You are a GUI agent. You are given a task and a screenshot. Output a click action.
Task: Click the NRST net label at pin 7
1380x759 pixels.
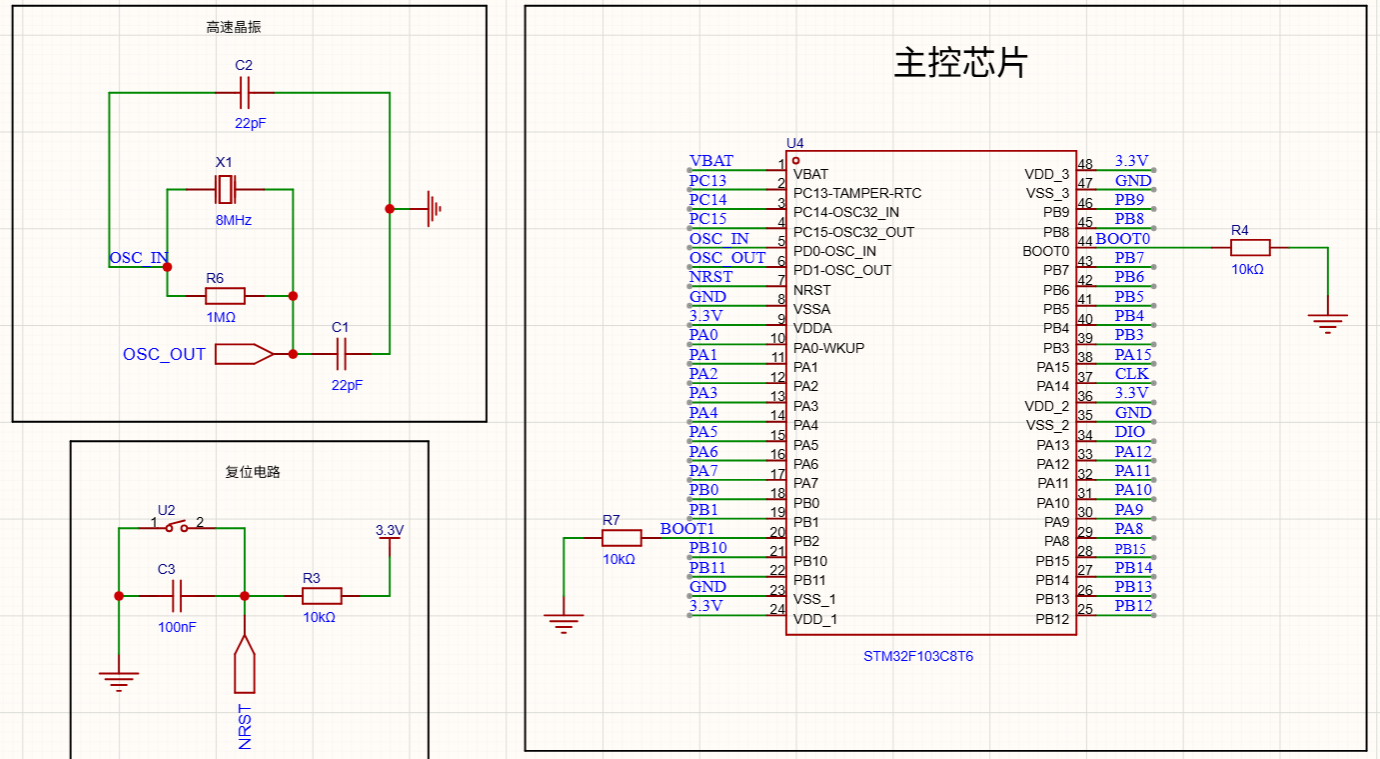pyautogui.click(x=711, y=277)
